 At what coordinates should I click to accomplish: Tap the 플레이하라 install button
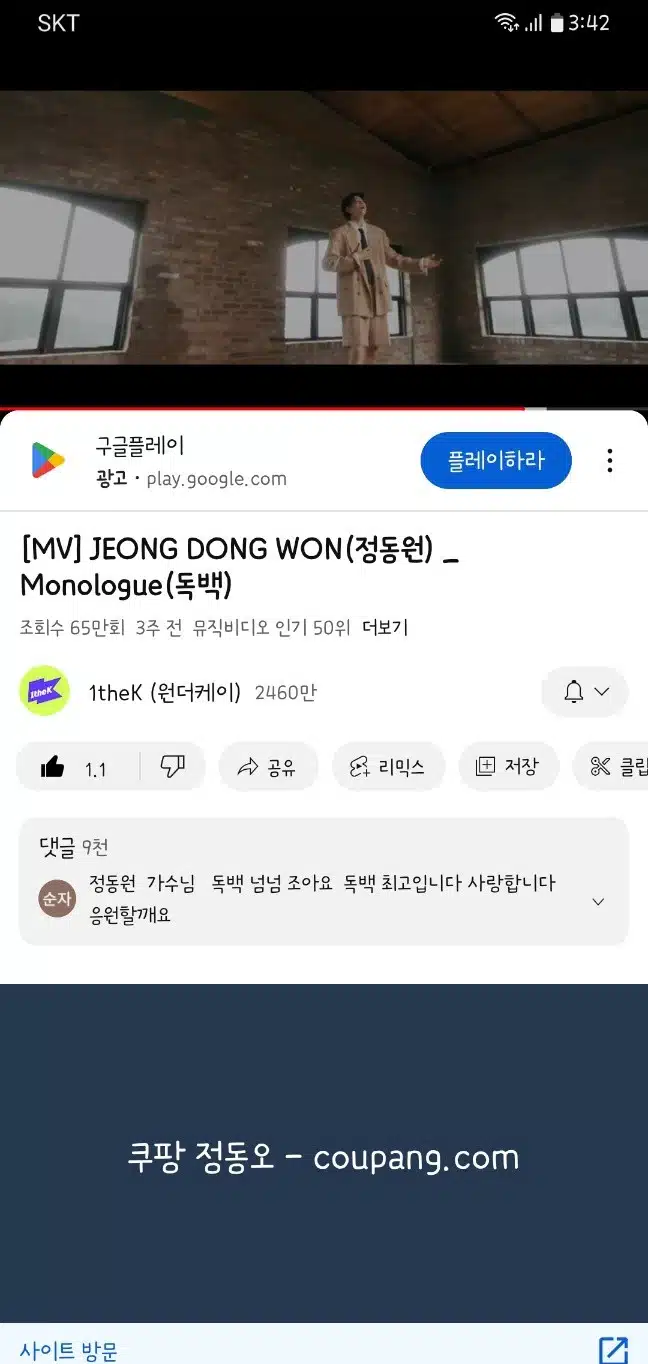[496, 461]
